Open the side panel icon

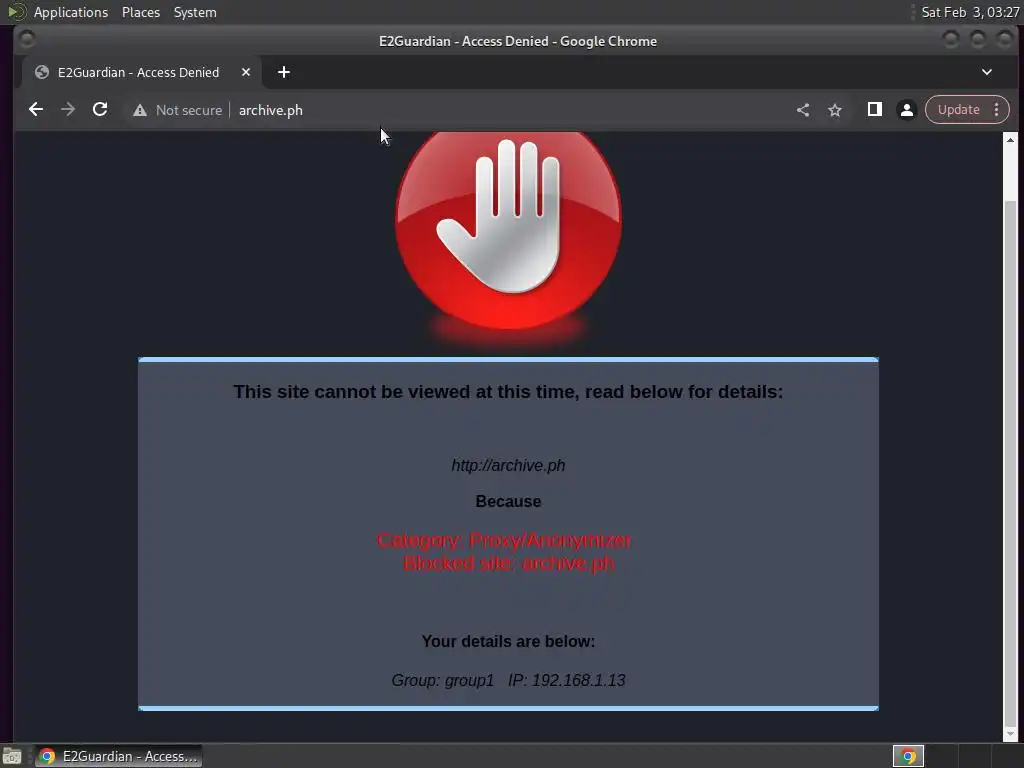pyautogui.click(x=874, y=110)
